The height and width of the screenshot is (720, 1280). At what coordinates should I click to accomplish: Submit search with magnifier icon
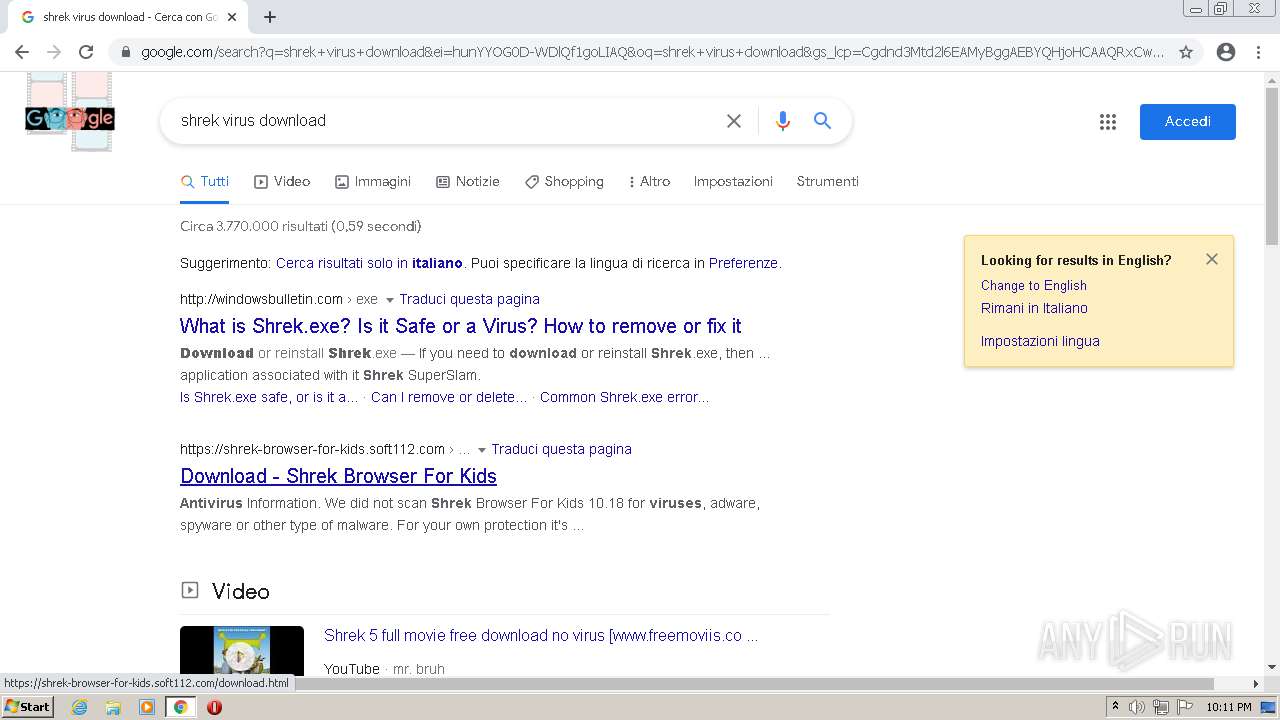tap(822, 121)
